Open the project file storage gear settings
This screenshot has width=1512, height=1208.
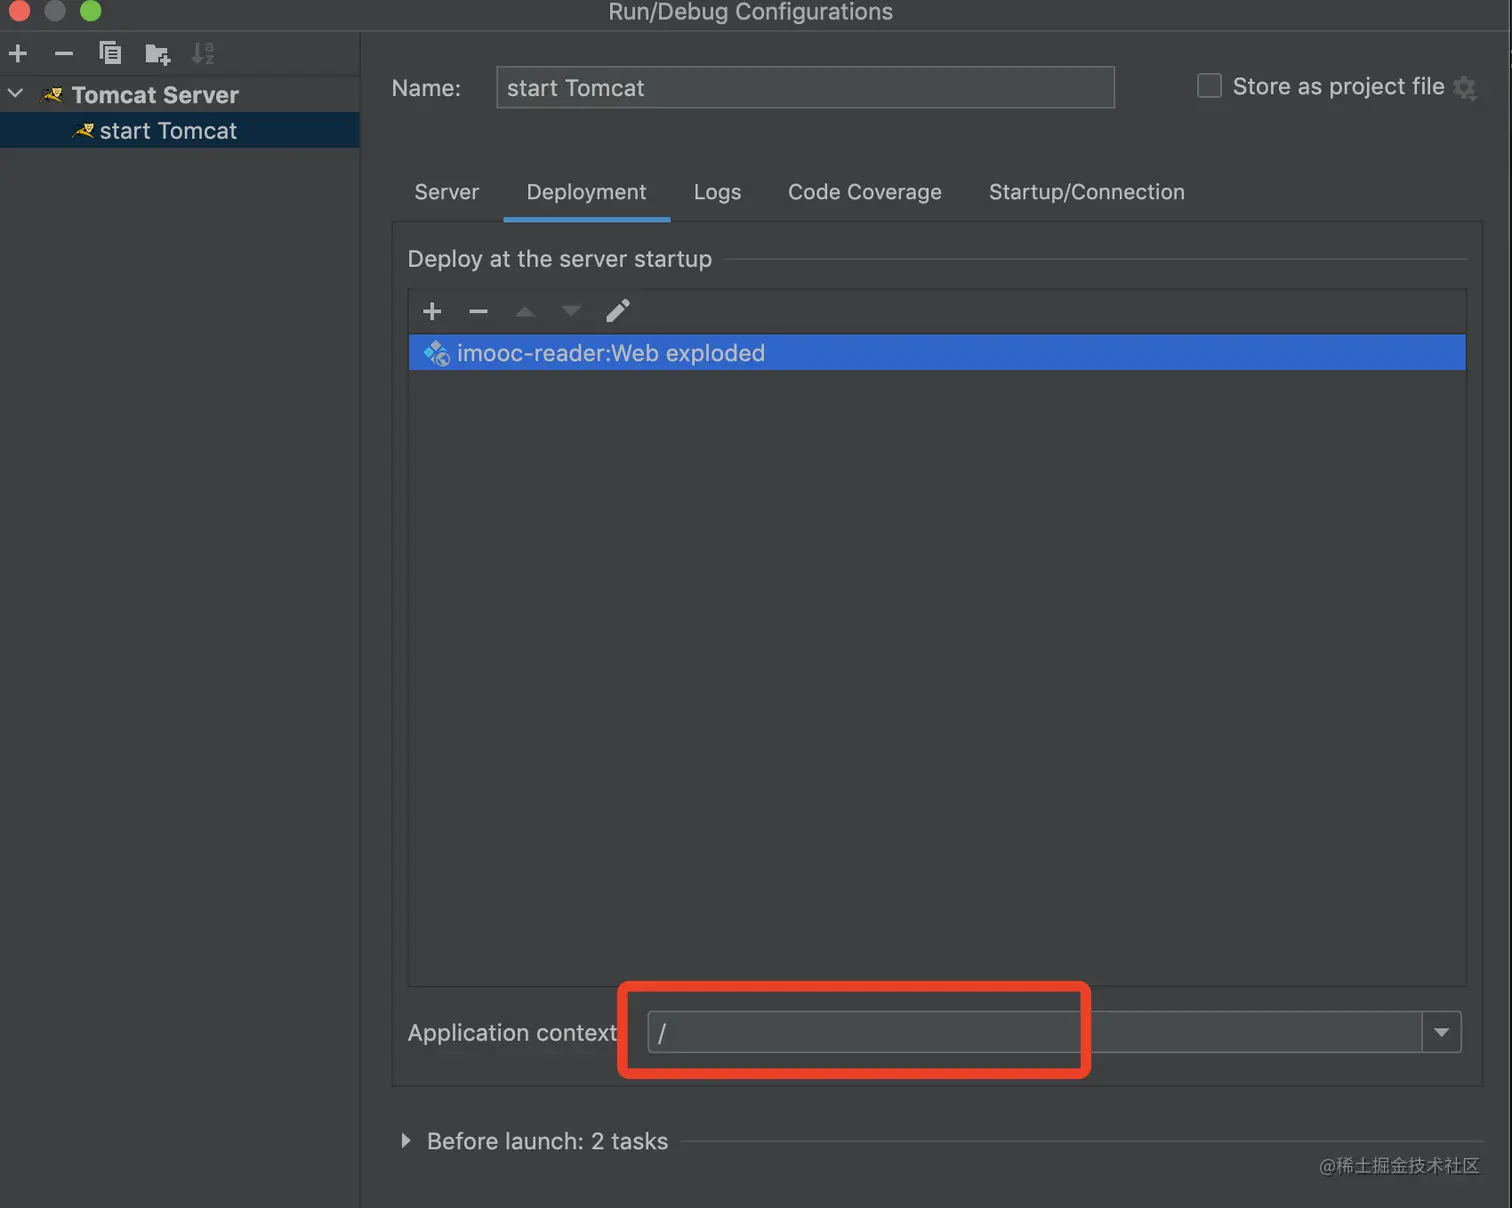1465,88
